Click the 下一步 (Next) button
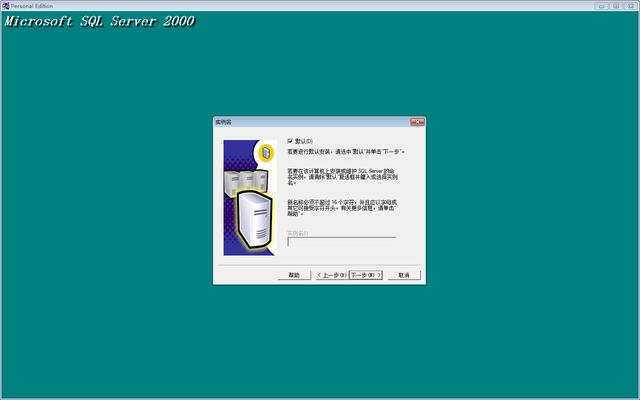The width and height of the screenshot is (640, 400). click(x=365, y=275)
